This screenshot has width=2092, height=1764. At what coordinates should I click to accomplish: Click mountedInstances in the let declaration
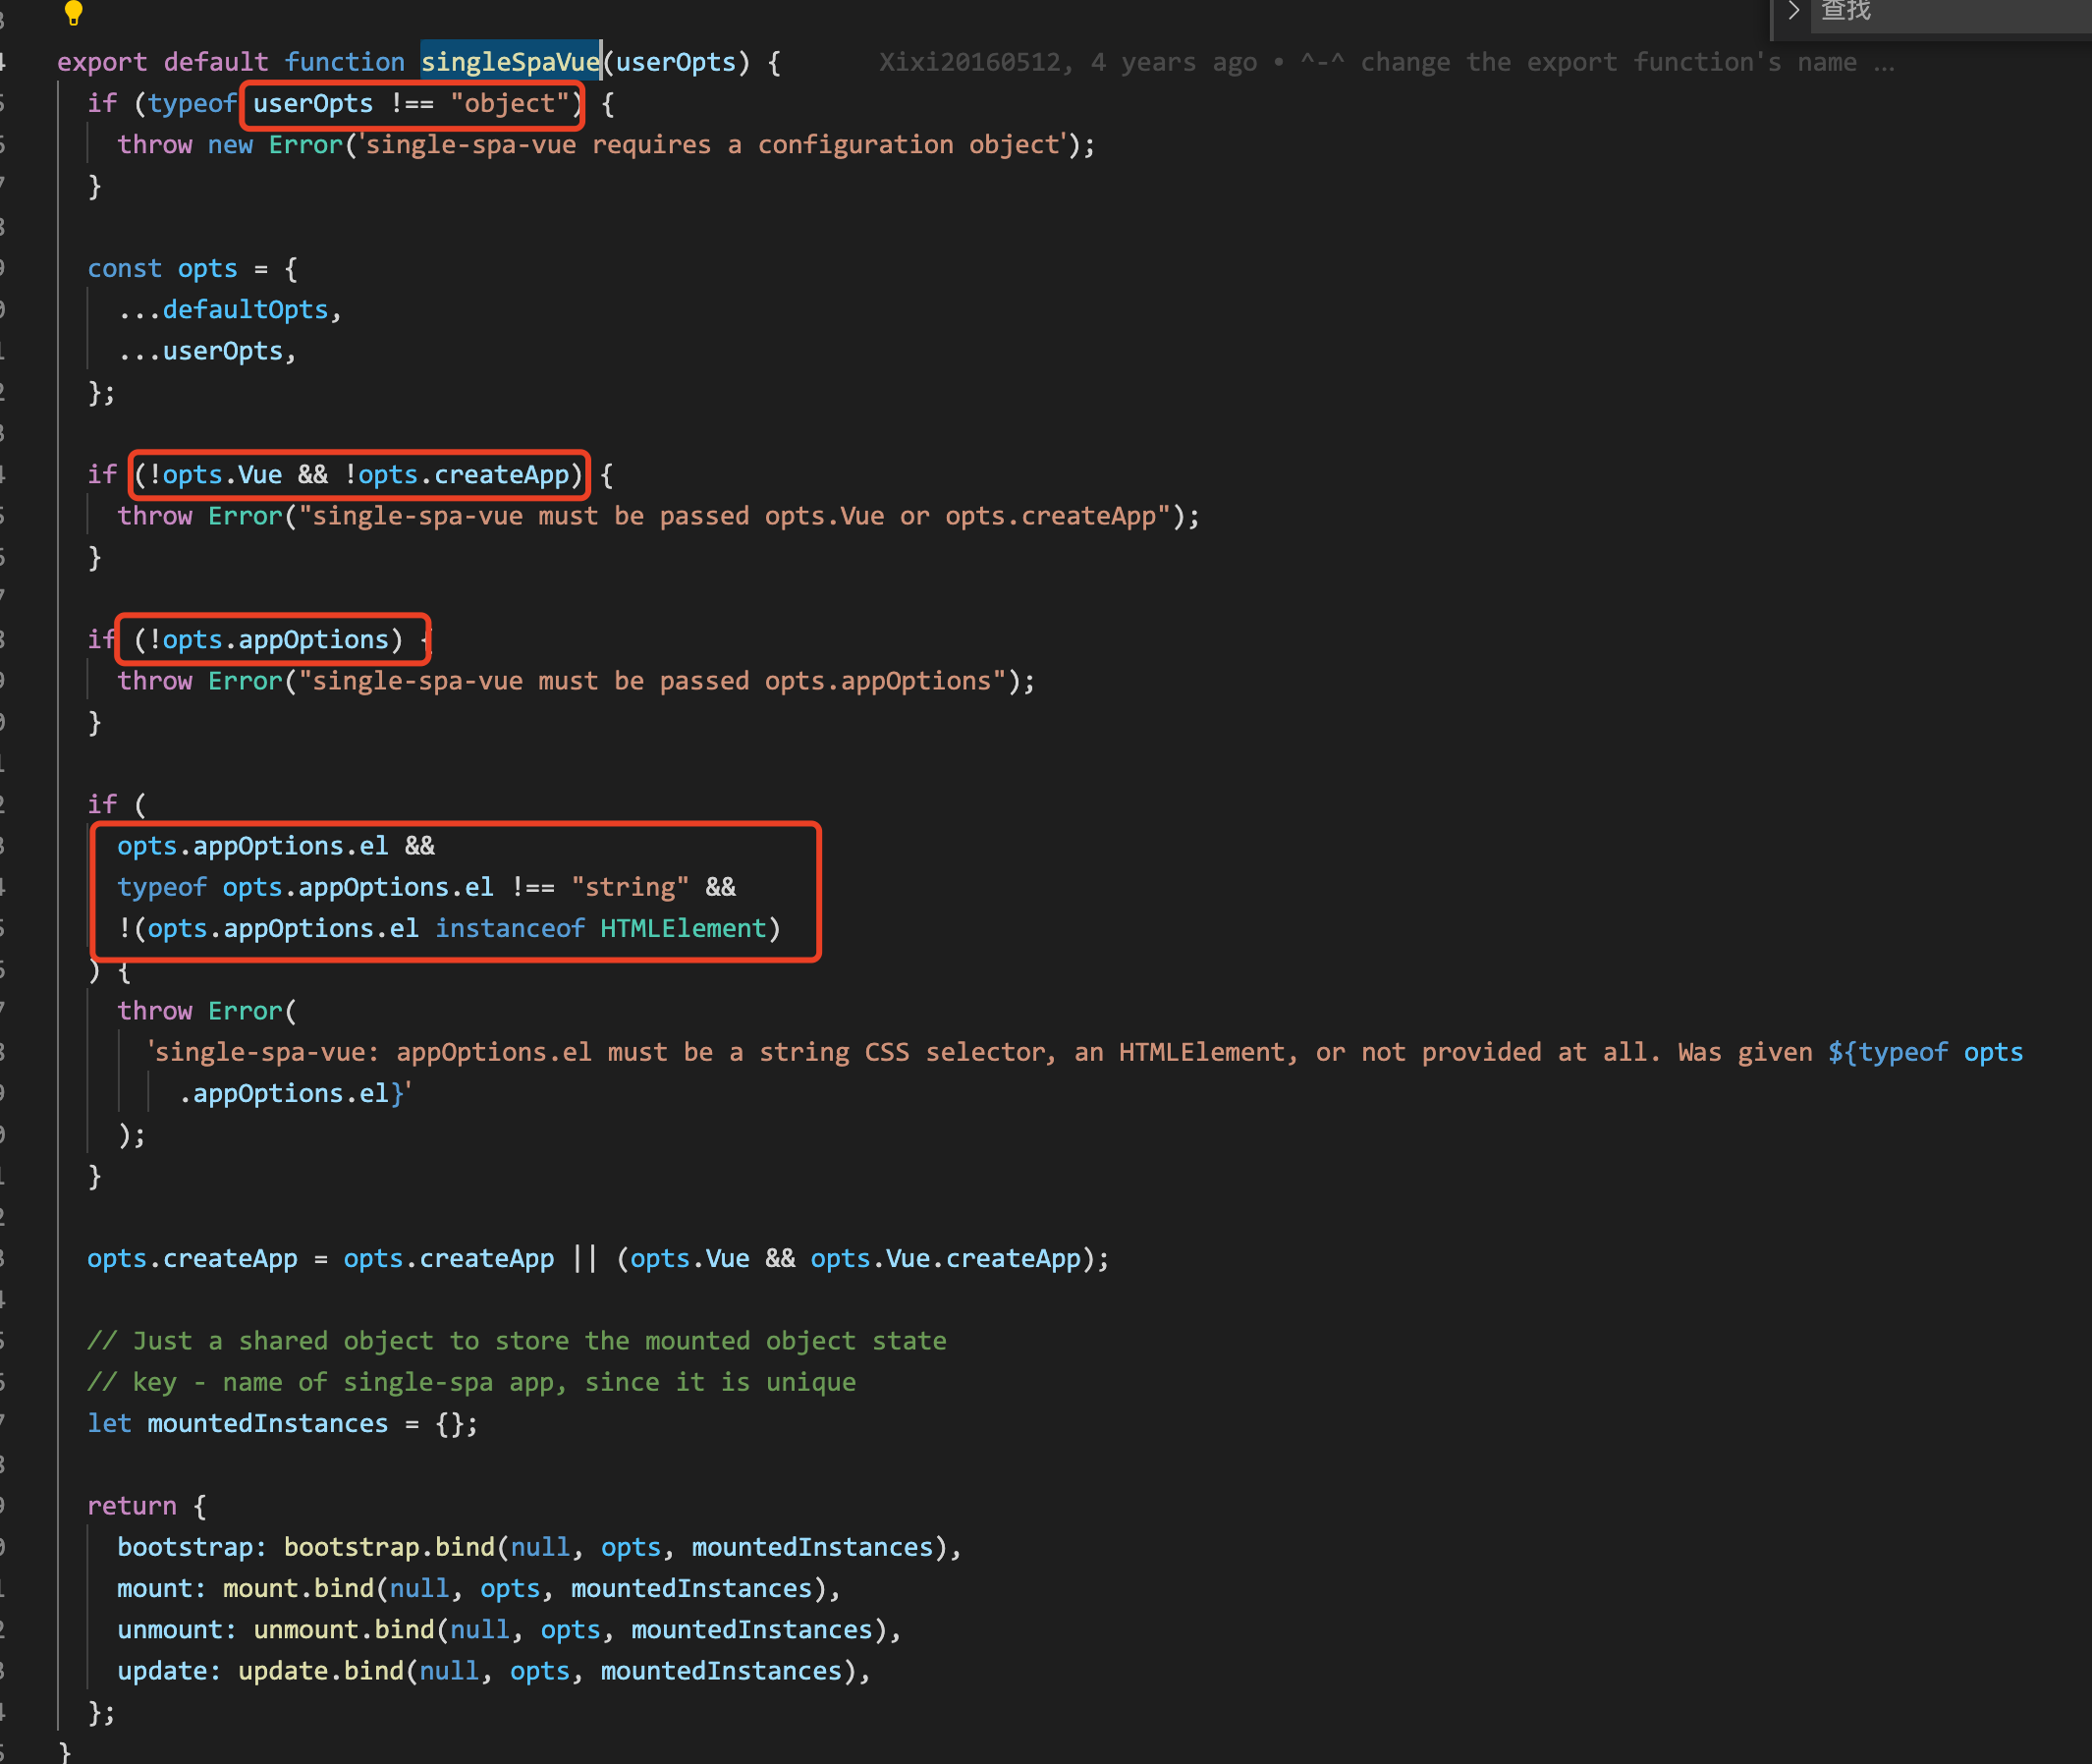(267, 1424)
